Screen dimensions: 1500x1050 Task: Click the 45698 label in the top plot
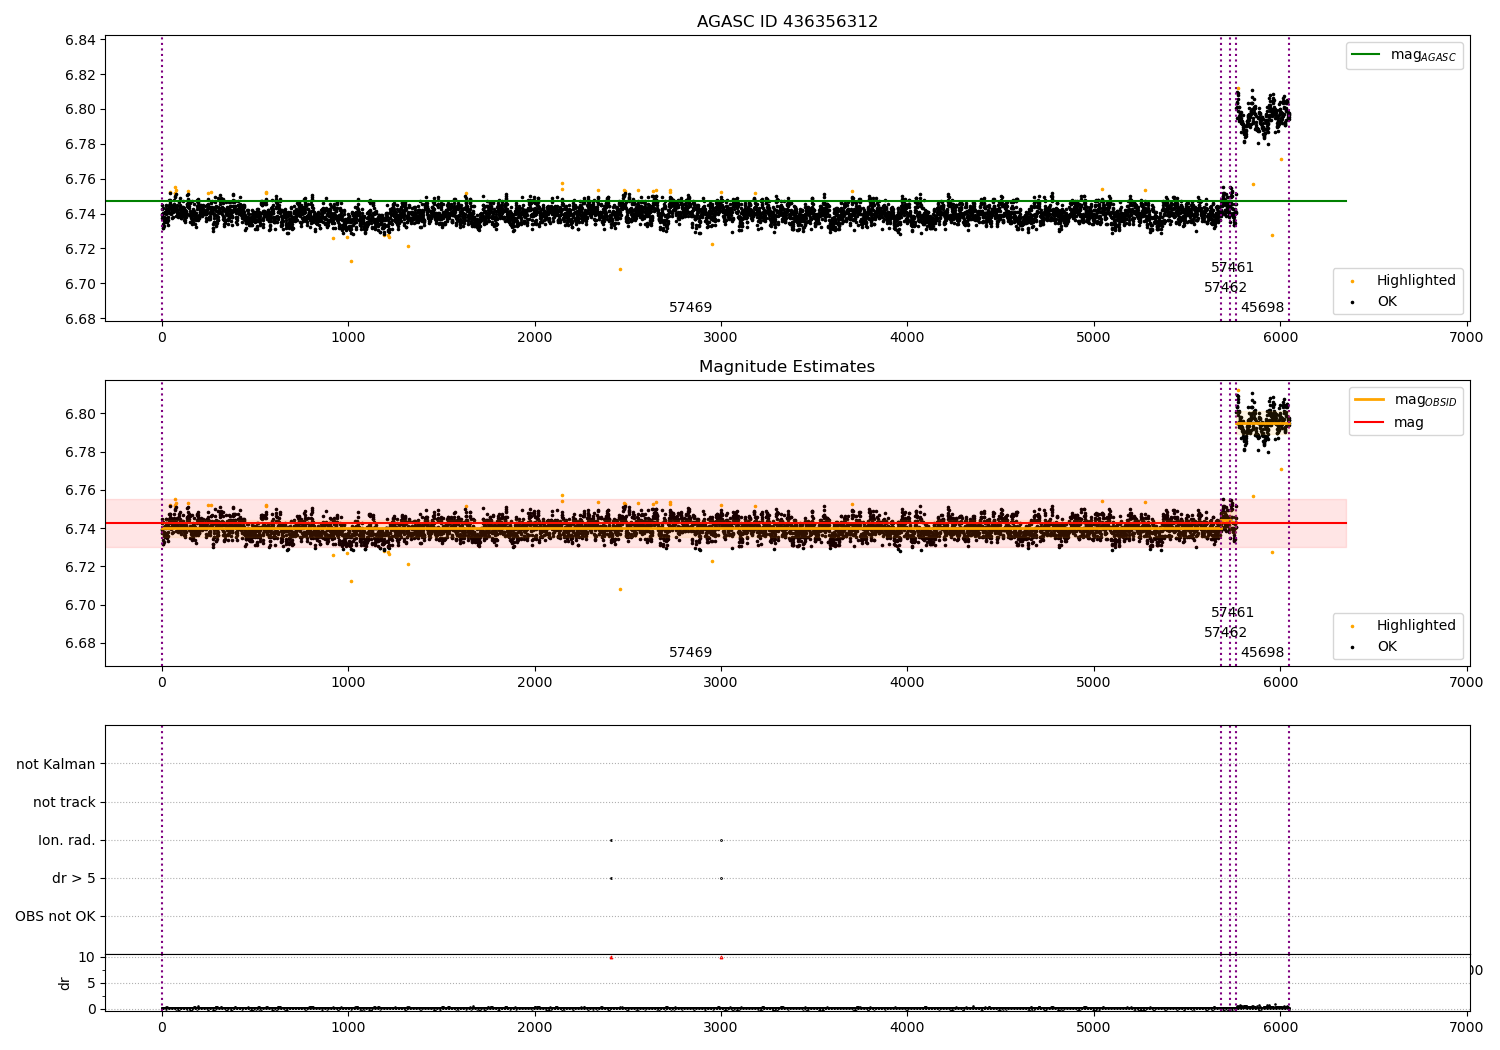pos(1262,308)
